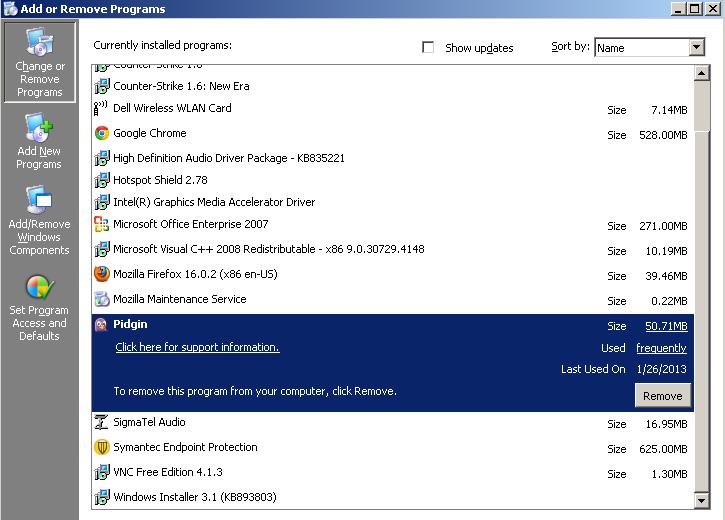The height and width of the screenshot is (520, 725).
Task: Switch to Add/Remove Windows Components
Action: pyautogui.click(x=39, y=222)
